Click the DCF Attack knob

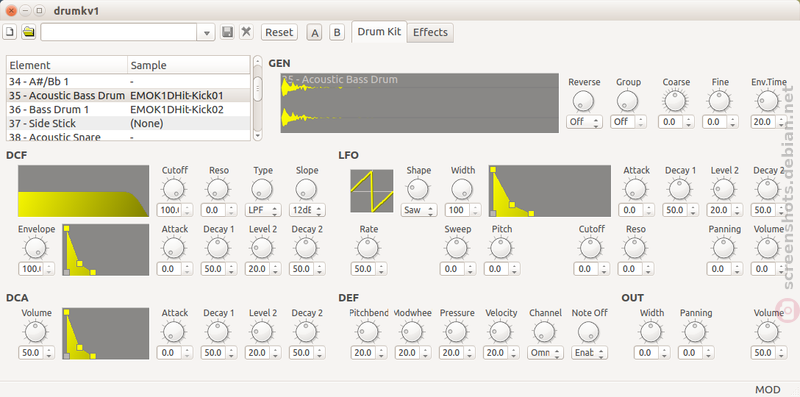point(173,249)
